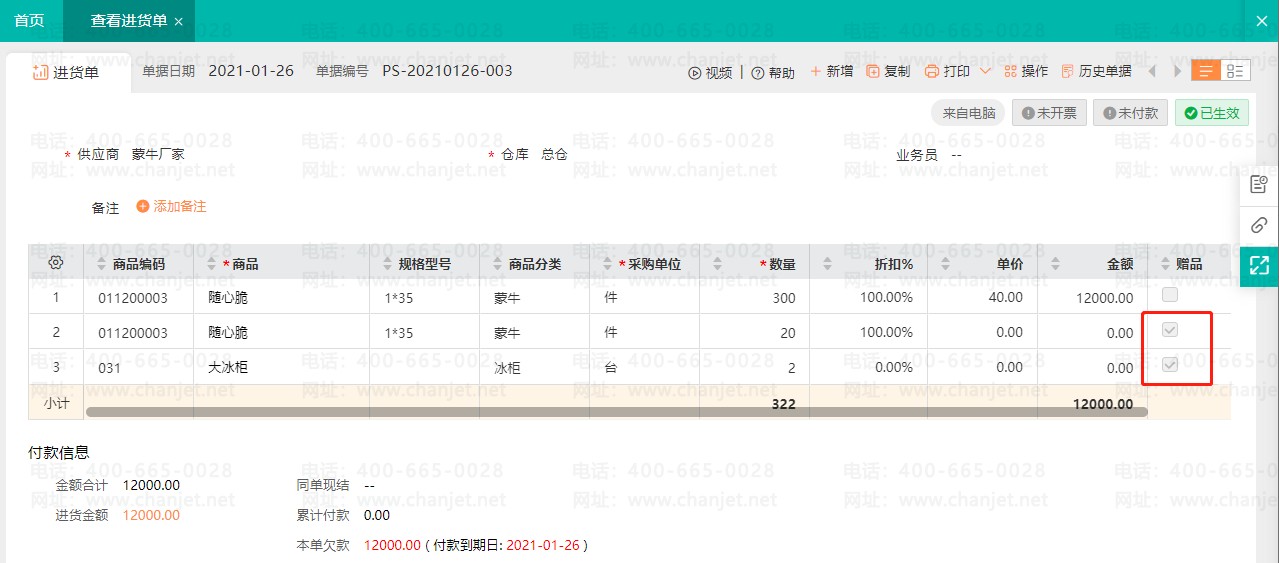The image size is (1279, 563).
Task: Close the panel with the top-right X
Action: coord(1261,21)
